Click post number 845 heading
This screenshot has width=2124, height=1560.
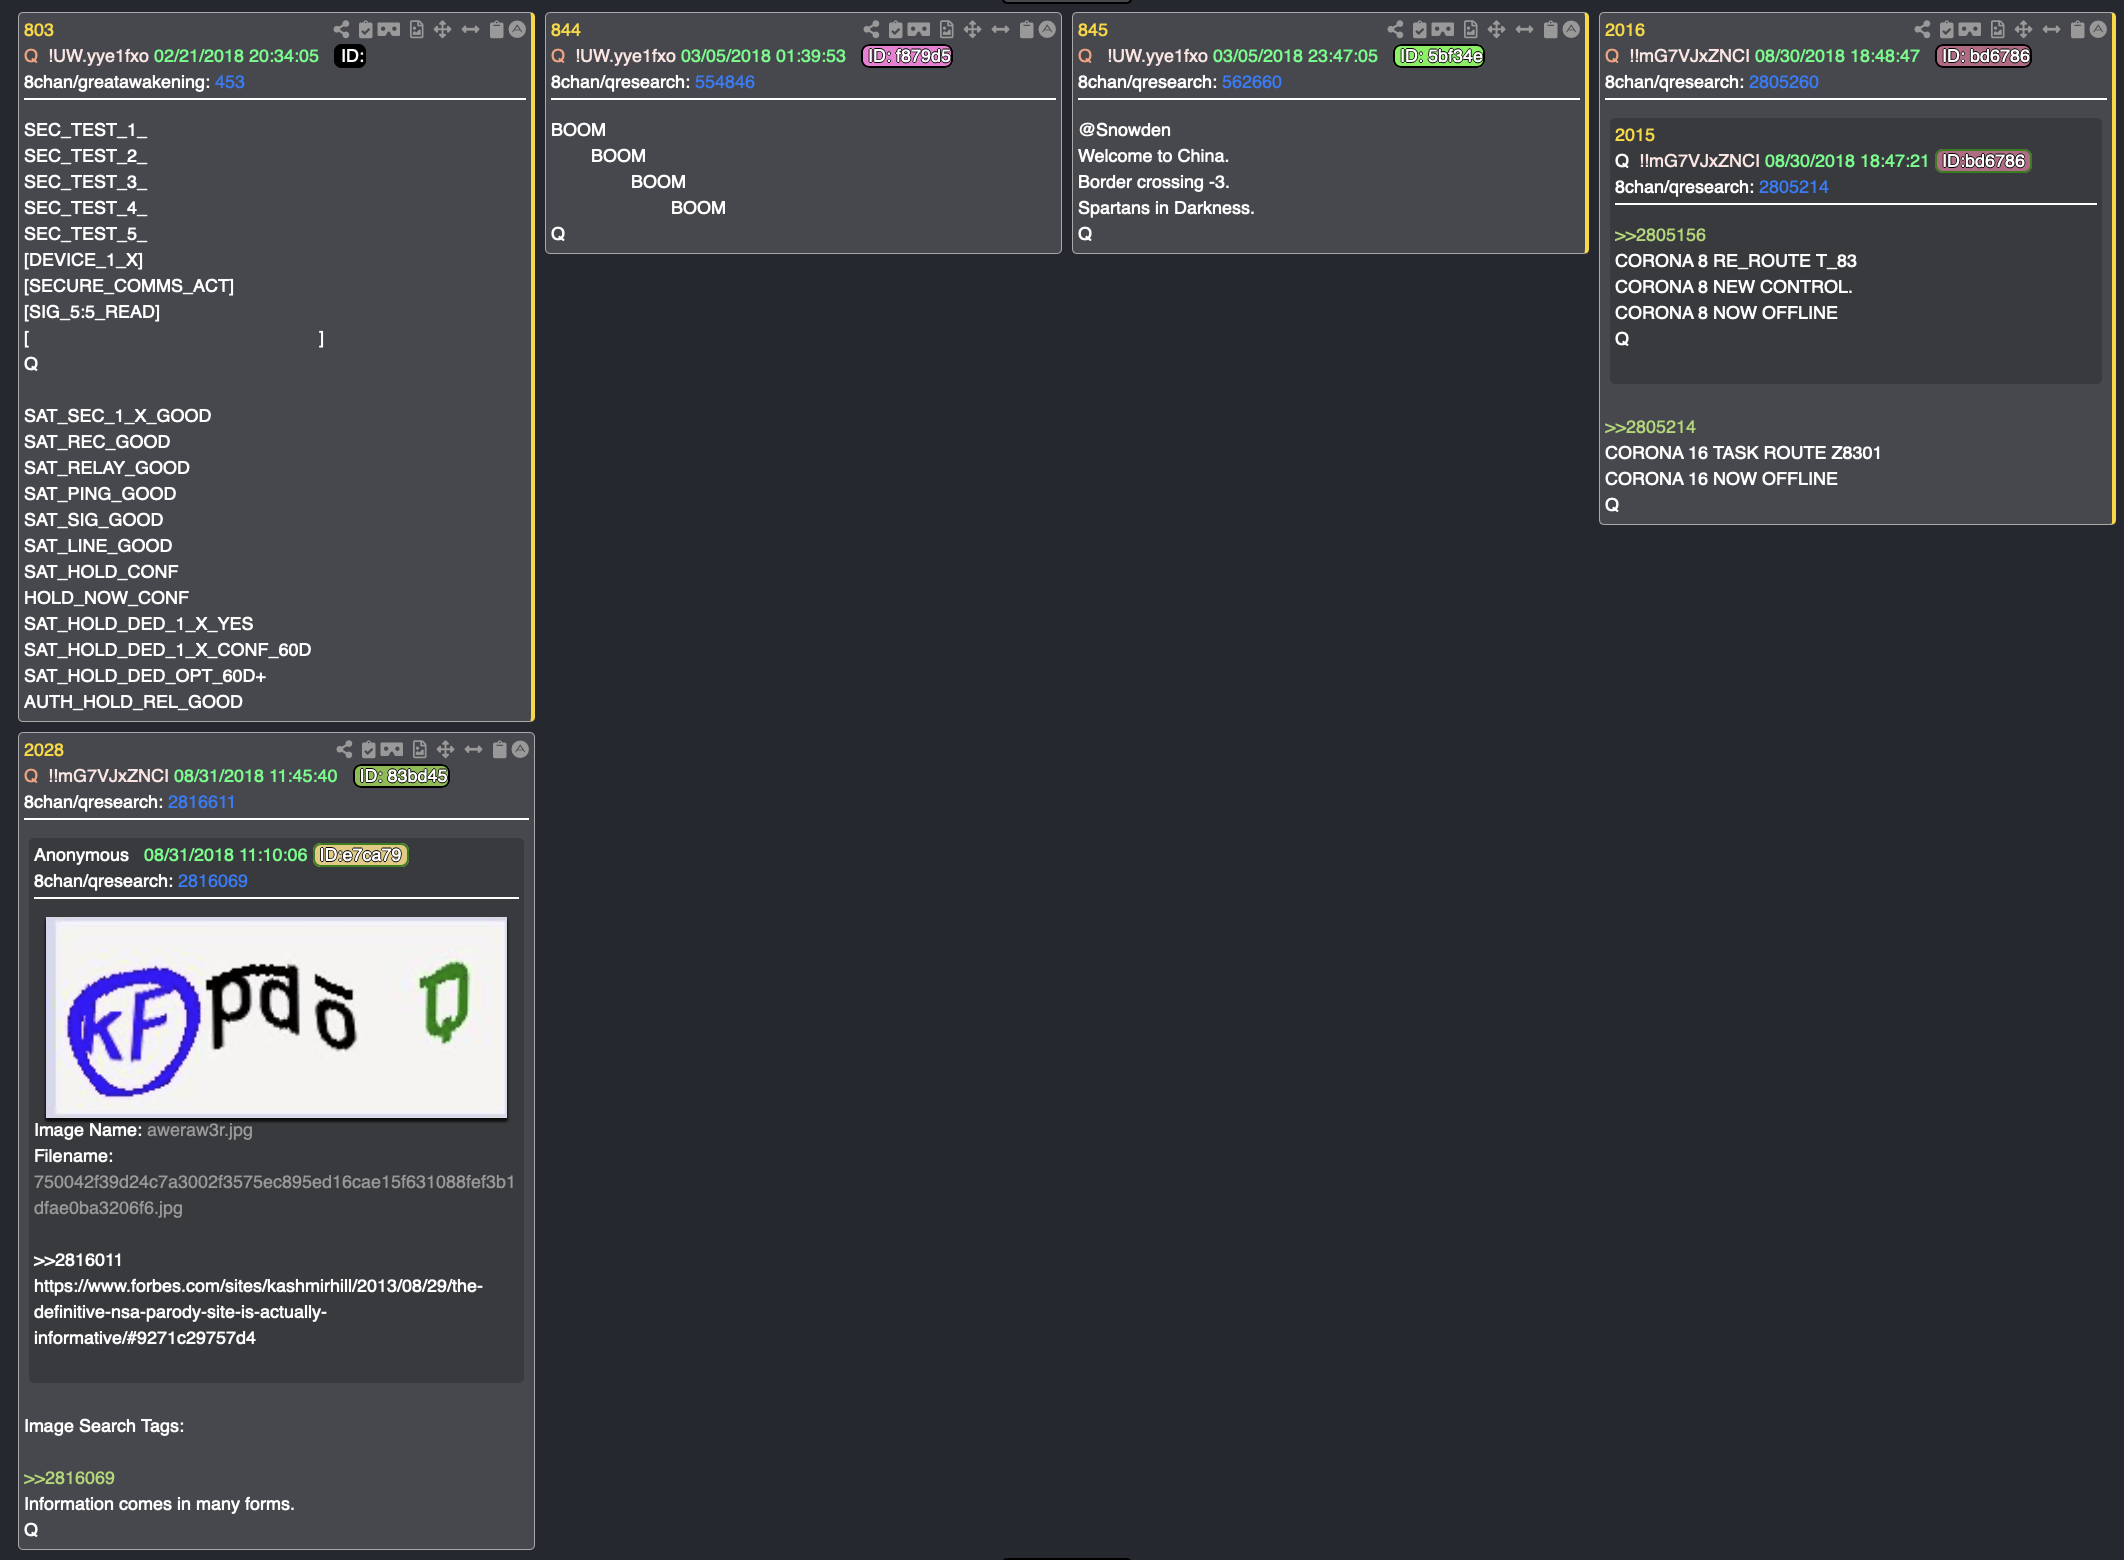pyautogui.click(x=1092, y=30)
